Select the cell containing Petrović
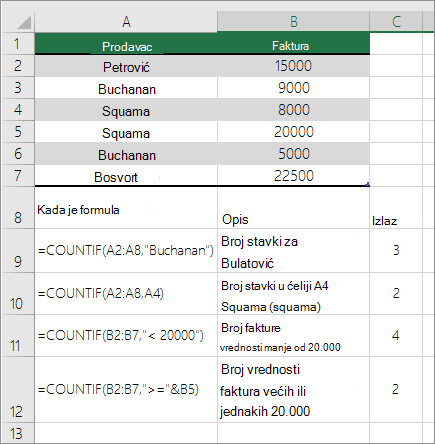Image resolution: width=435 pixels, height=444 pixels. click(126, 66)
